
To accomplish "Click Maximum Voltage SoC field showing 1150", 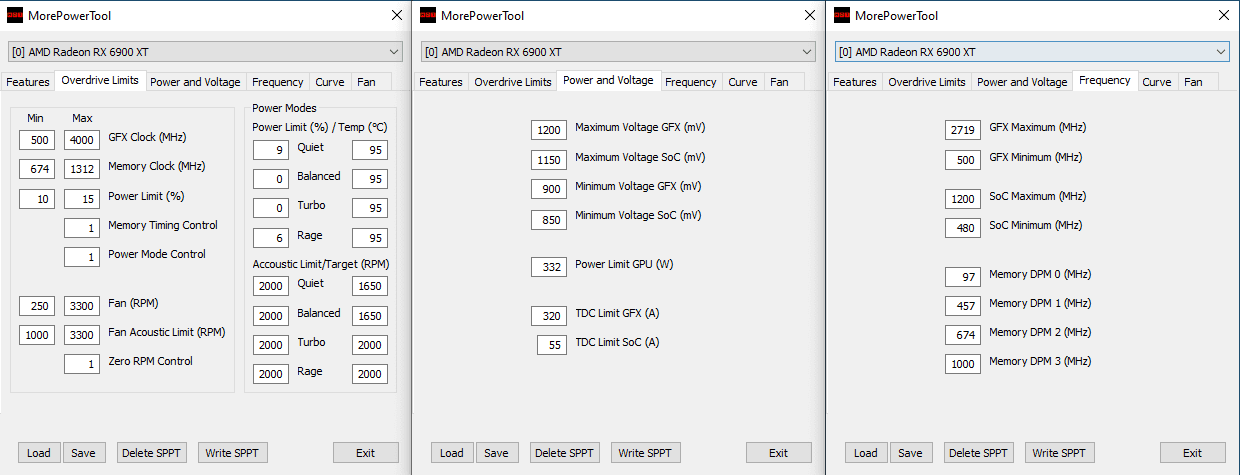I will tap(549, 160).
